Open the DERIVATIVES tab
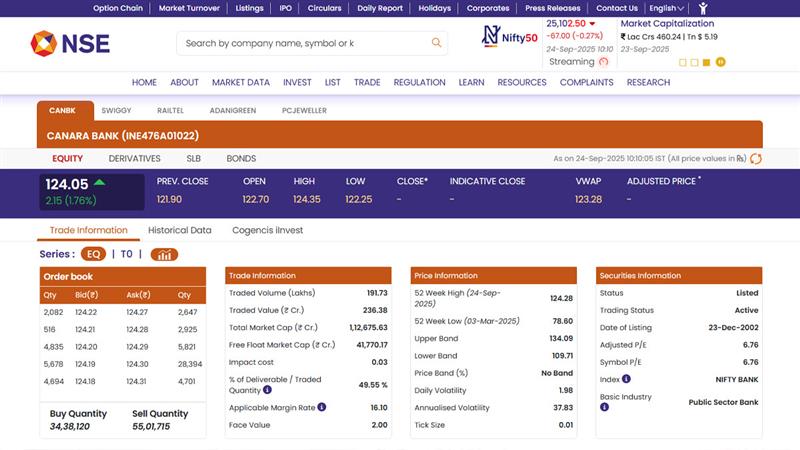 pyautogui.click(x=134, y=158)
